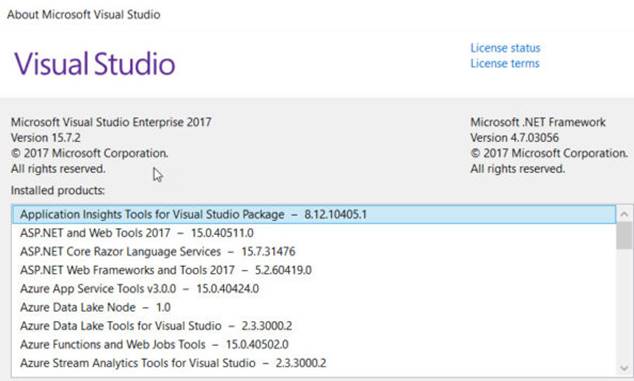Click the Microsoft Visual Studio Enterprise 2017 text

coord(111,122)
